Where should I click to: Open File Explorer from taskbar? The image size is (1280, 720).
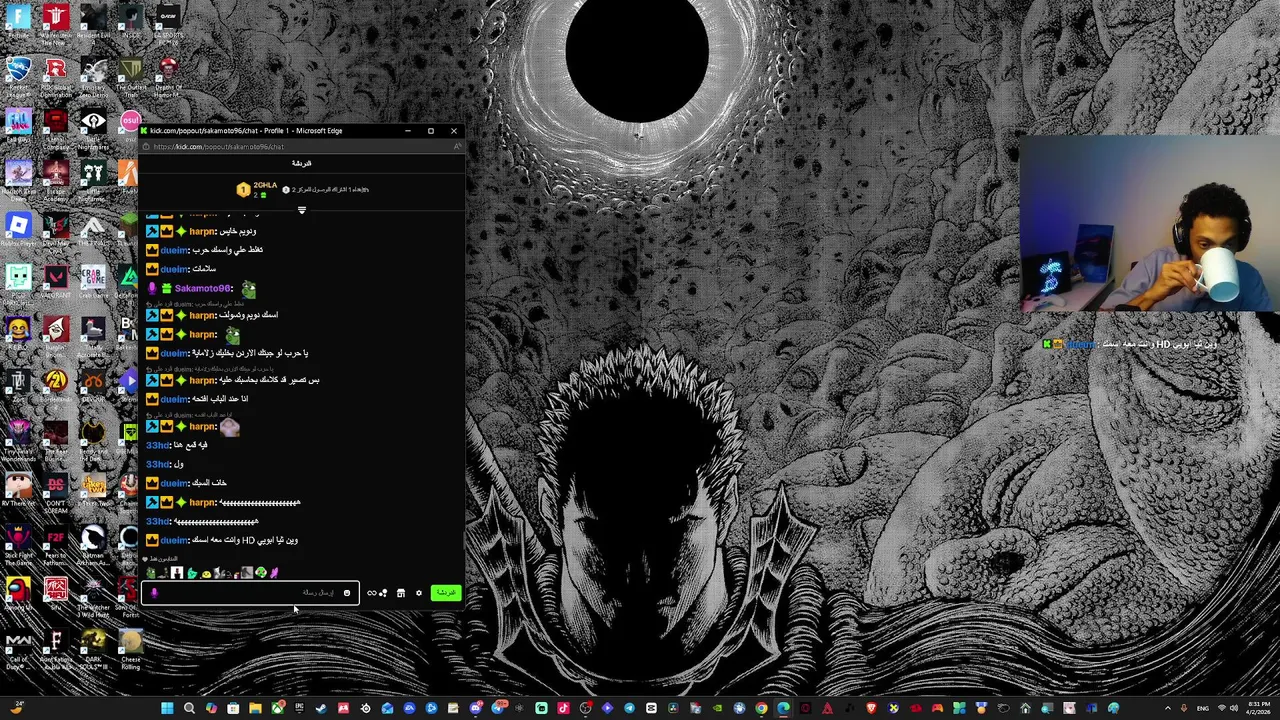(255, 708)
